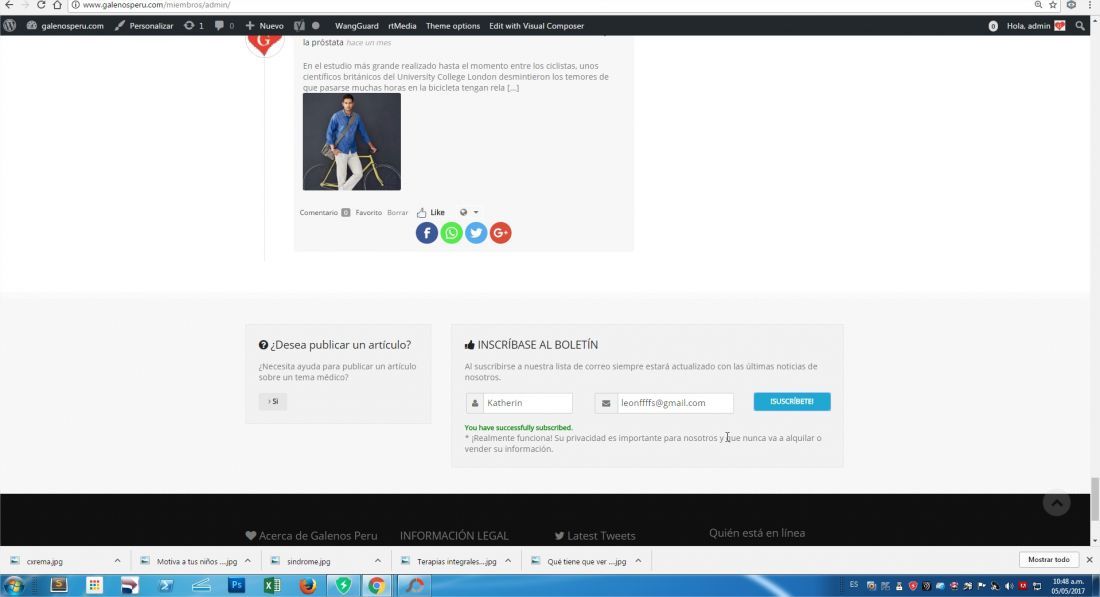Open WangGuard in the admin bar
Image resolution: width=1100 pixels, height=597 pixels.
[x=356, y=26]
